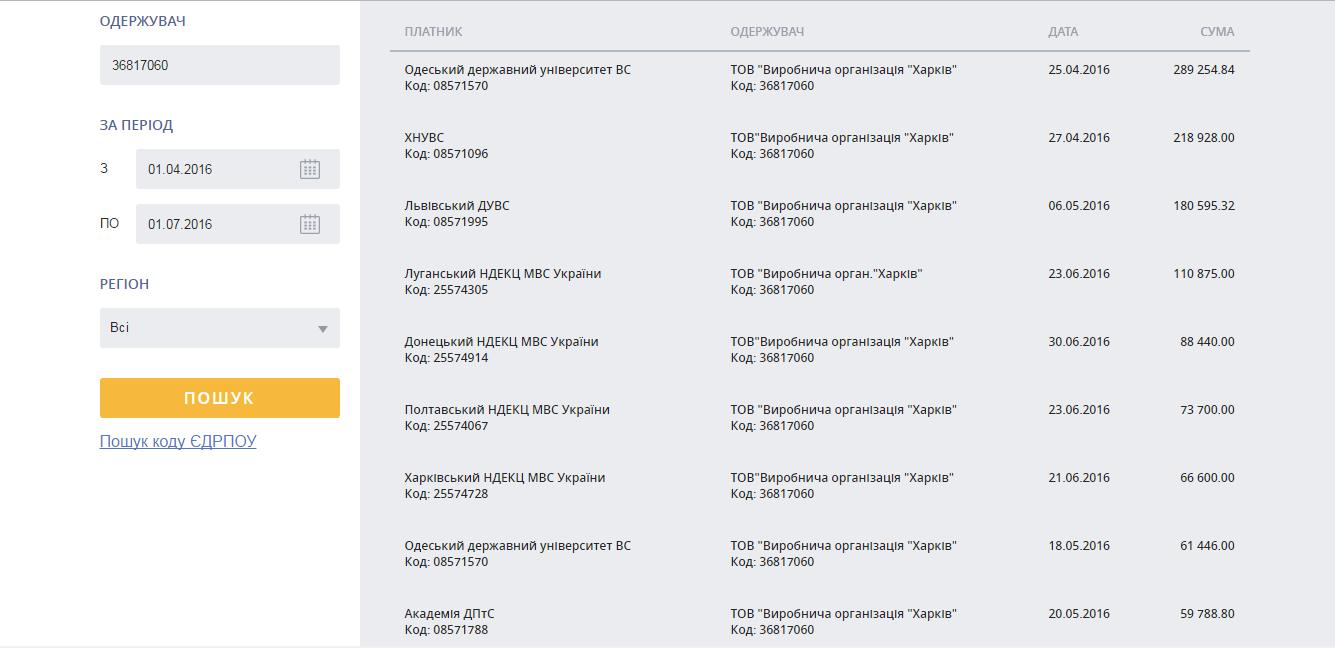The width and height of the screenshot is (1335, 648).
Task: Click the end date 01.07.2016 field
Action: (215, 224)
